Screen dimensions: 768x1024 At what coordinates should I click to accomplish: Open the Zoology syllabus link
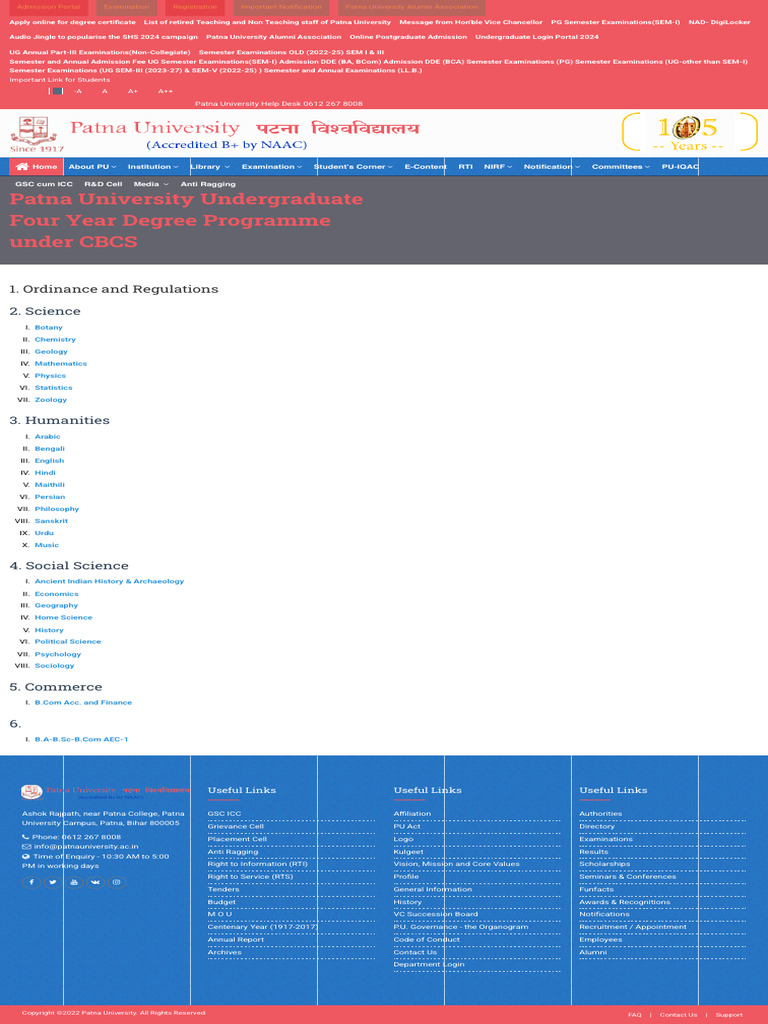pos(51,400)
